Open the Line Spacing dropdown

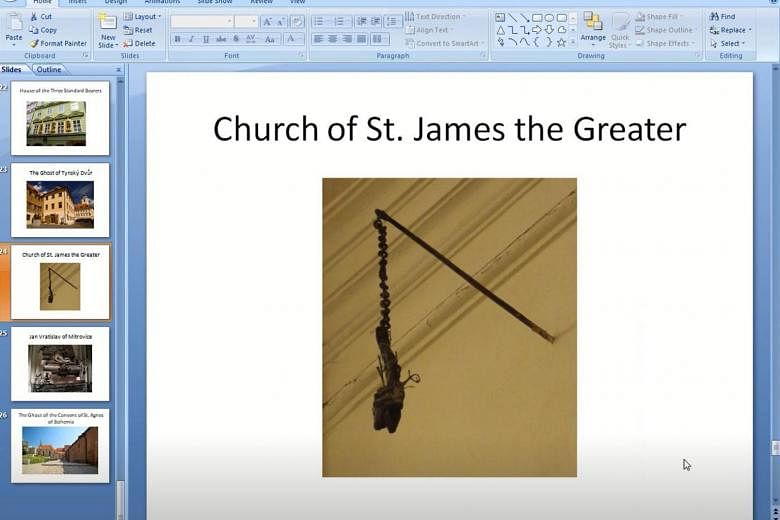tap(392, 21)
